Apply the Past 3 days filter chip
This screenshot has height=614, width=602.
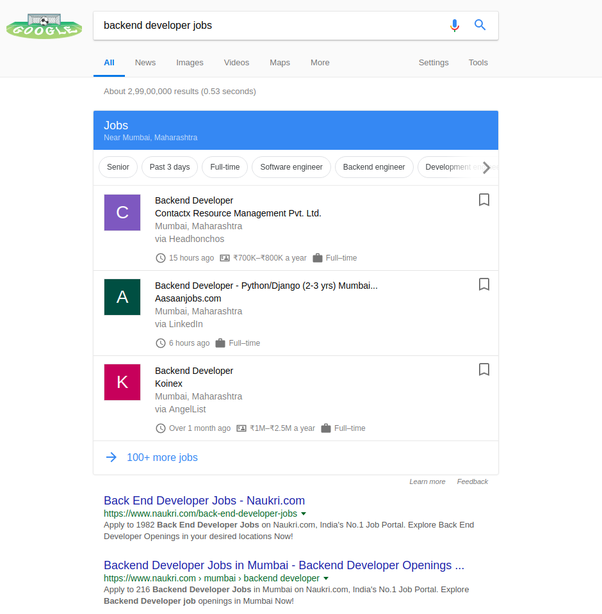pos(170,167)
